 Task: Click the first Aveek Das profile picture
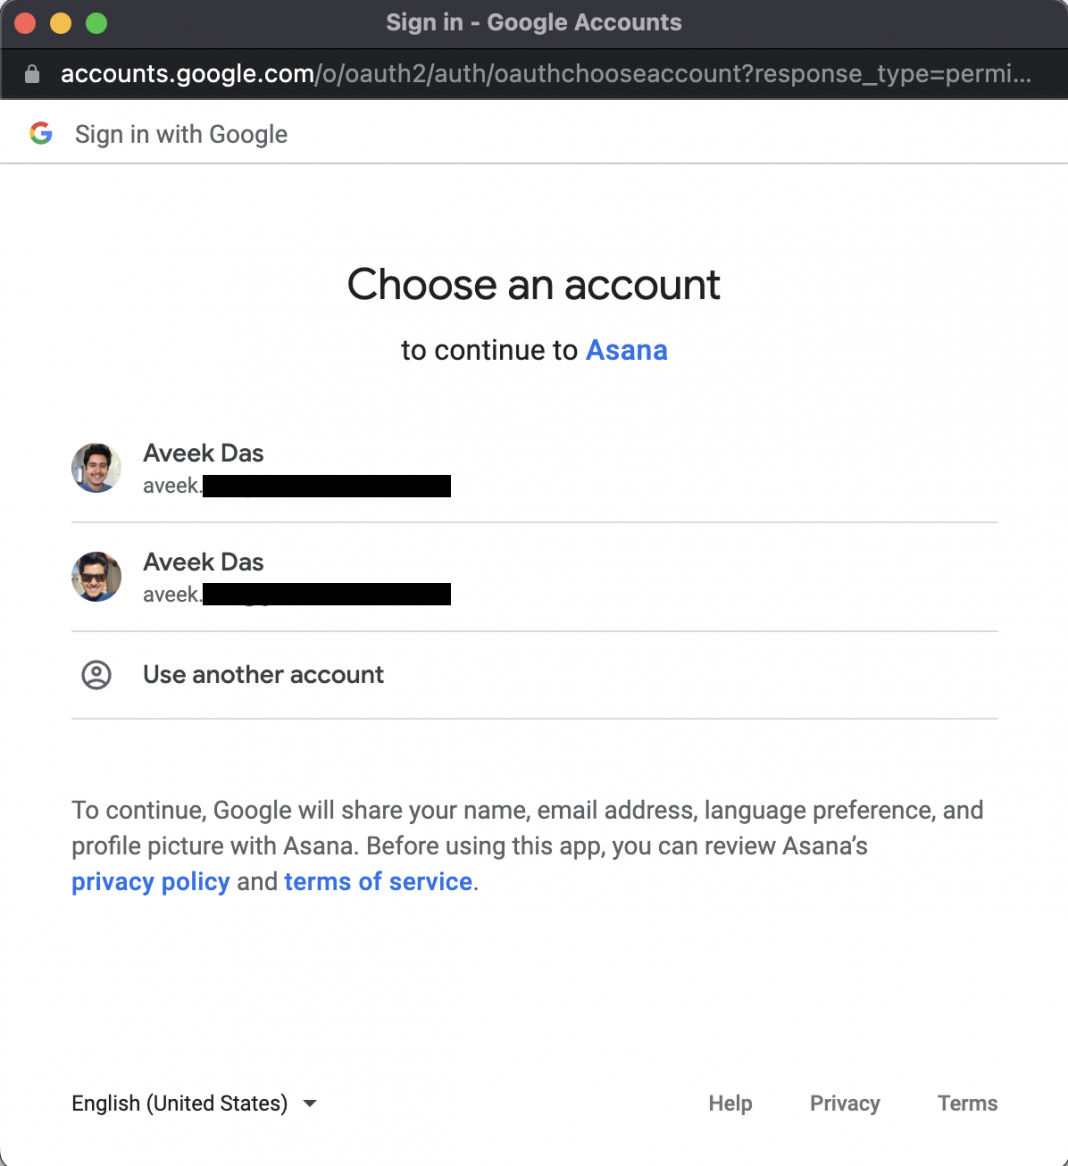point(96,468)
